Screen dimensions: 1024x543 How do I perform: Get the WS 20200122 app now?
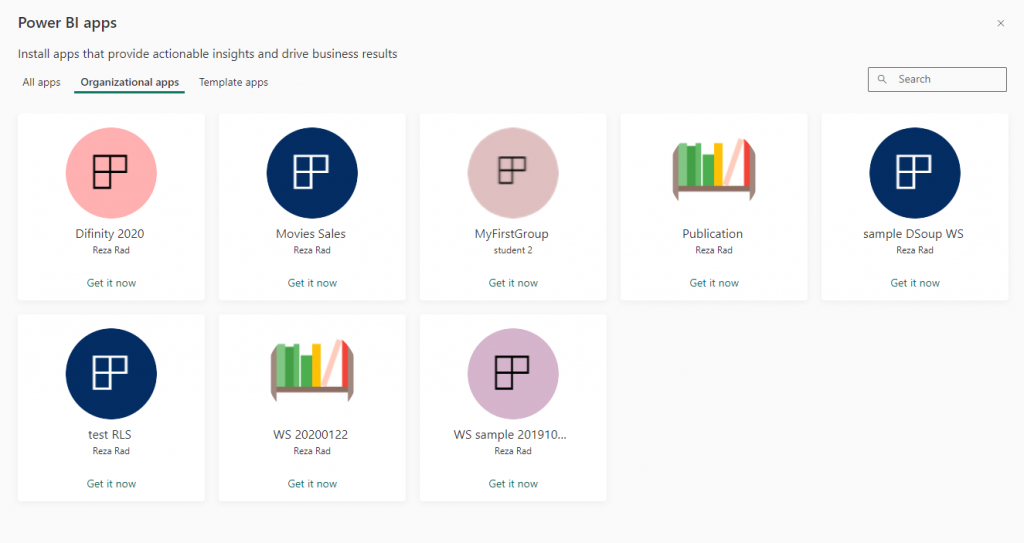(x=312, y=484)
